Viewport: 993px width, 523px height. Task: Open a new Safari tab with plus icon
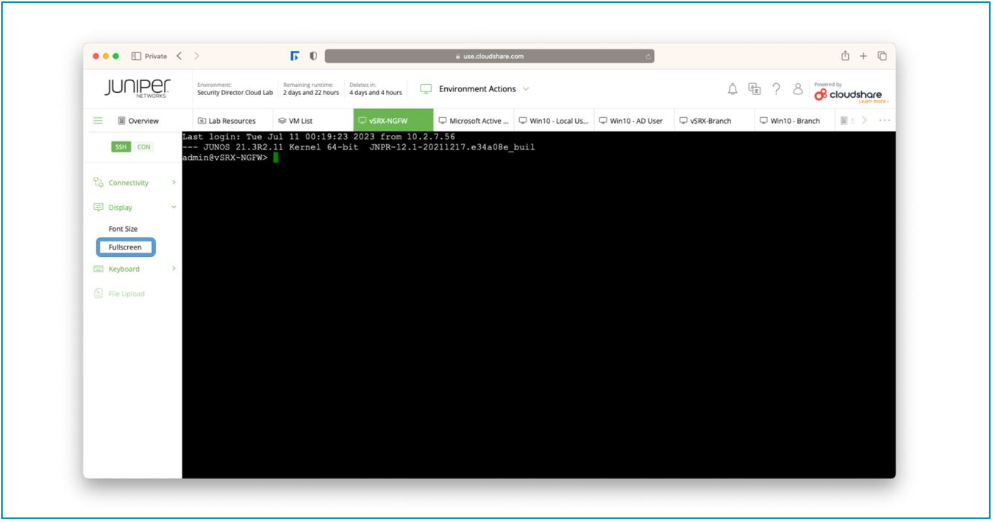pyautogui.click(x=864, y=56)
